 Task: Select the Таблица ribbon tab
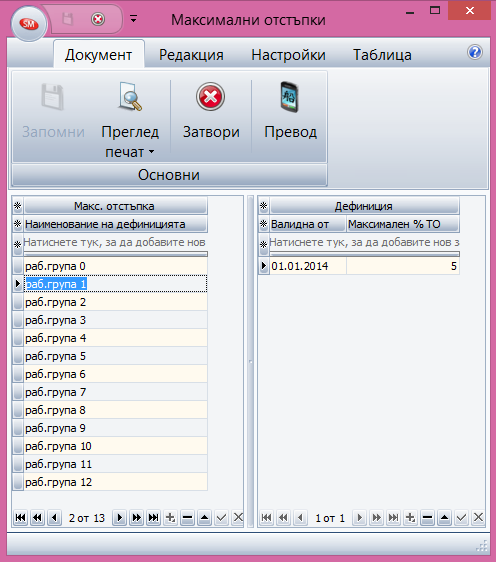[x=382, y=55]
